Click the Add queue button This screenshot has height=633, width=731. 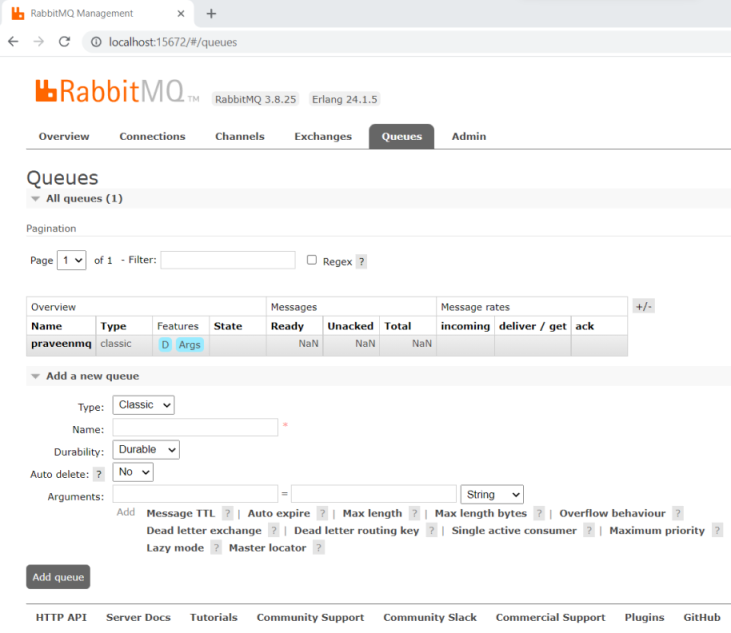point(58,577)
